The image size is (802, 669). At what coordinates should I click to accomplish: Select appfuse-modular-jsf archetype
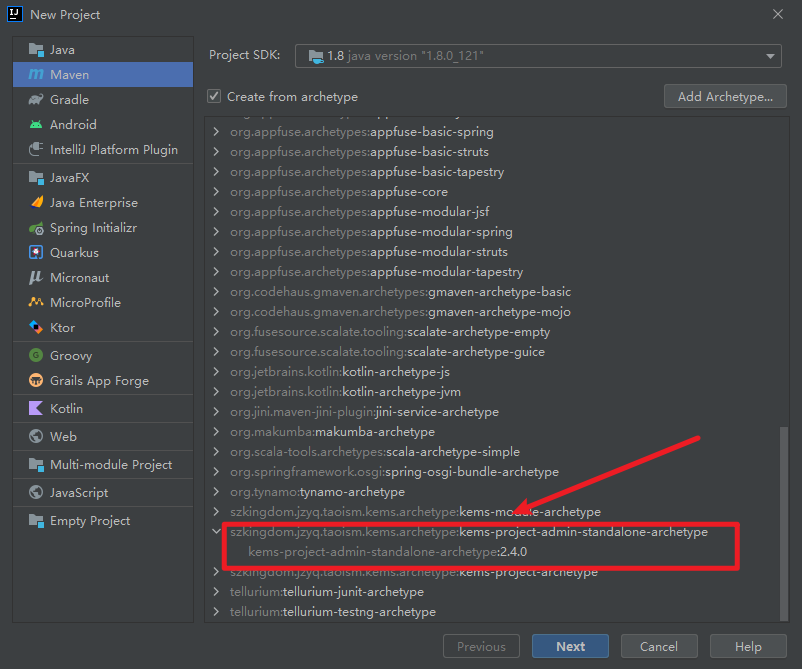pyautogui.click(x=360, y=212)
